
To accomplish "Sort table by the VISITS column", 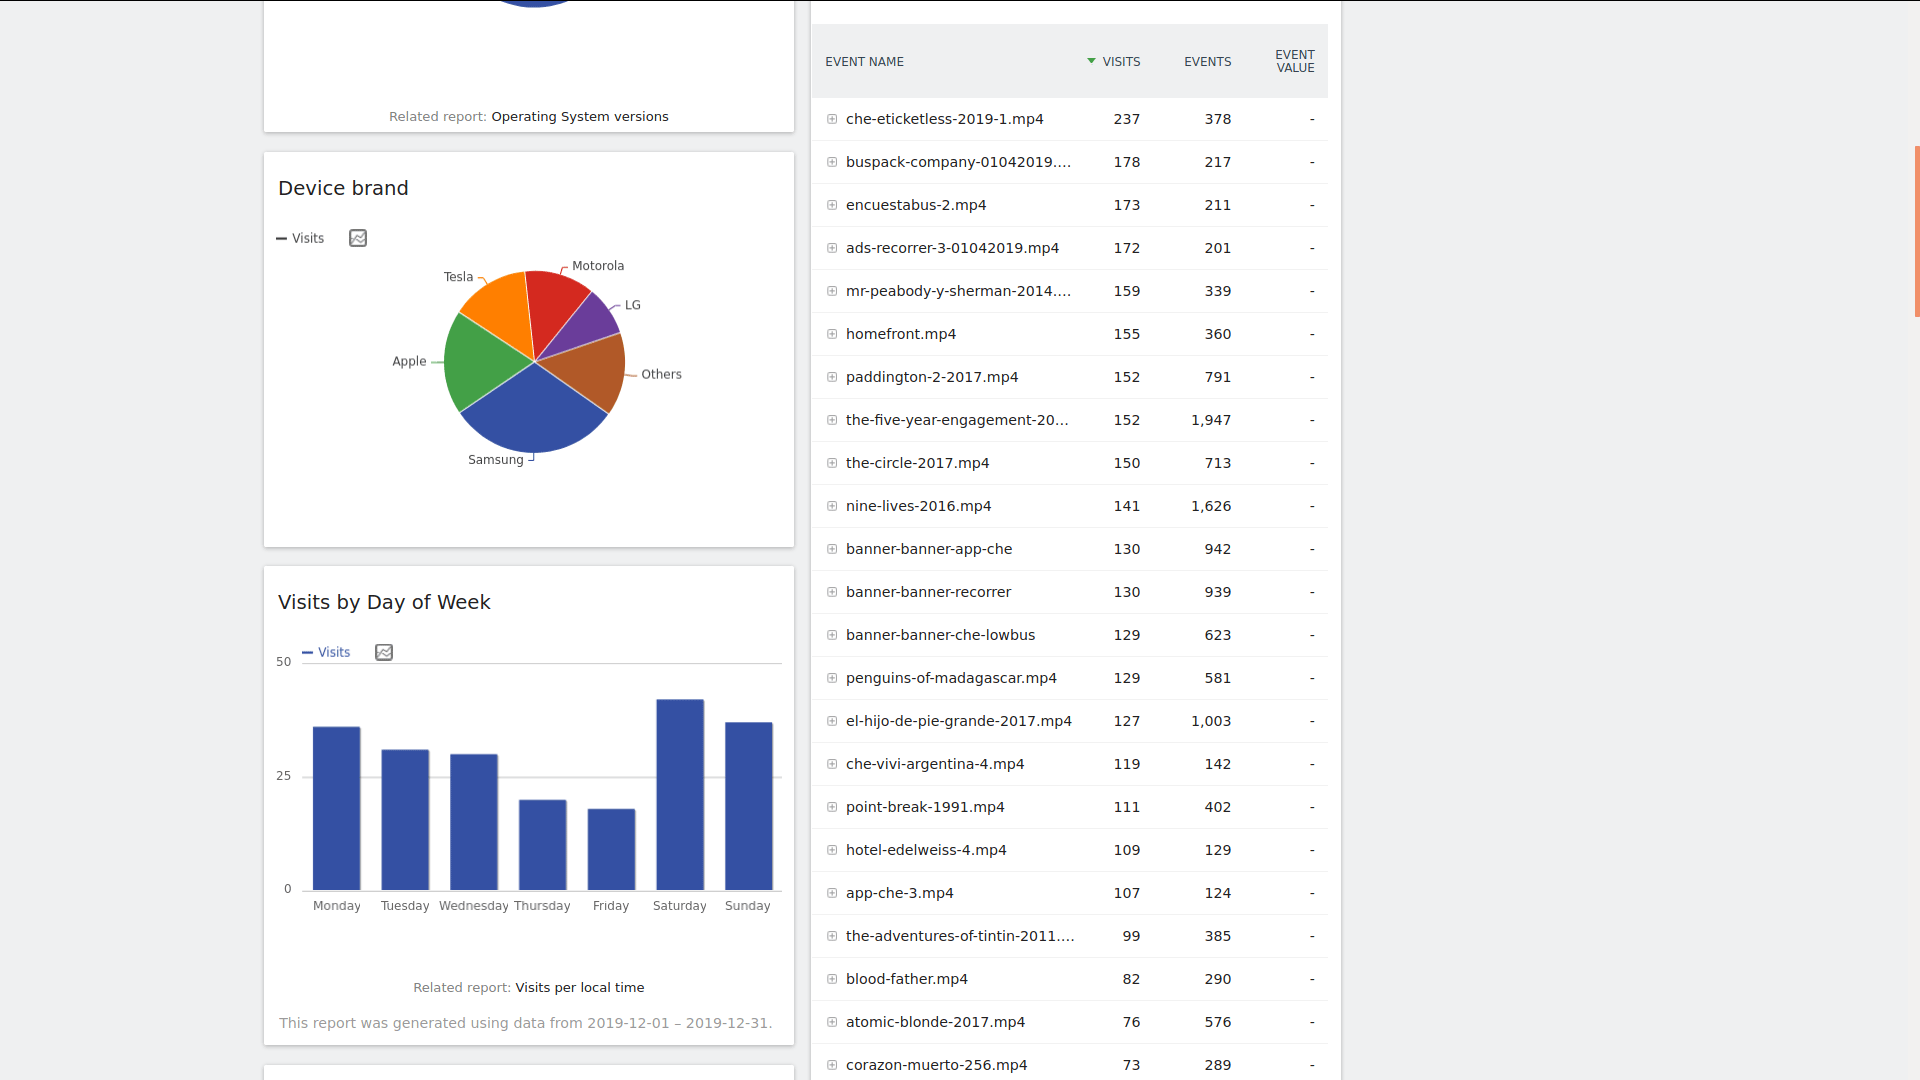I will point(1120,62).
